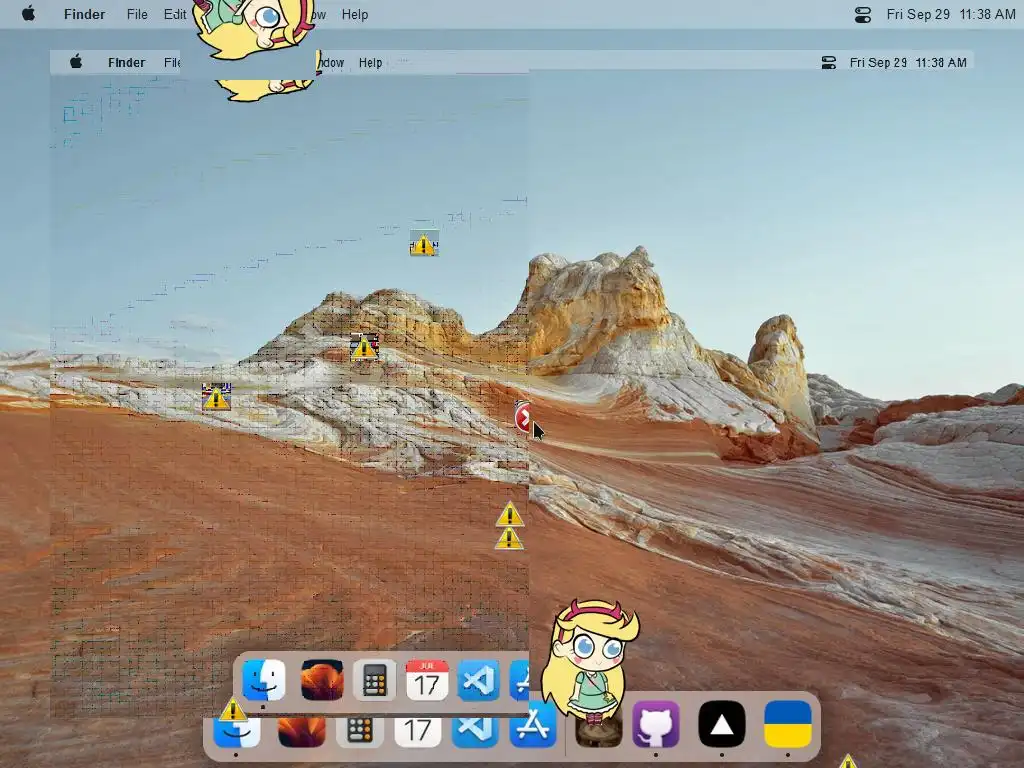Launch VS Code from the bottom dock
The image size is (1024, 768).
pyautogui.click(x=475, y=731)
